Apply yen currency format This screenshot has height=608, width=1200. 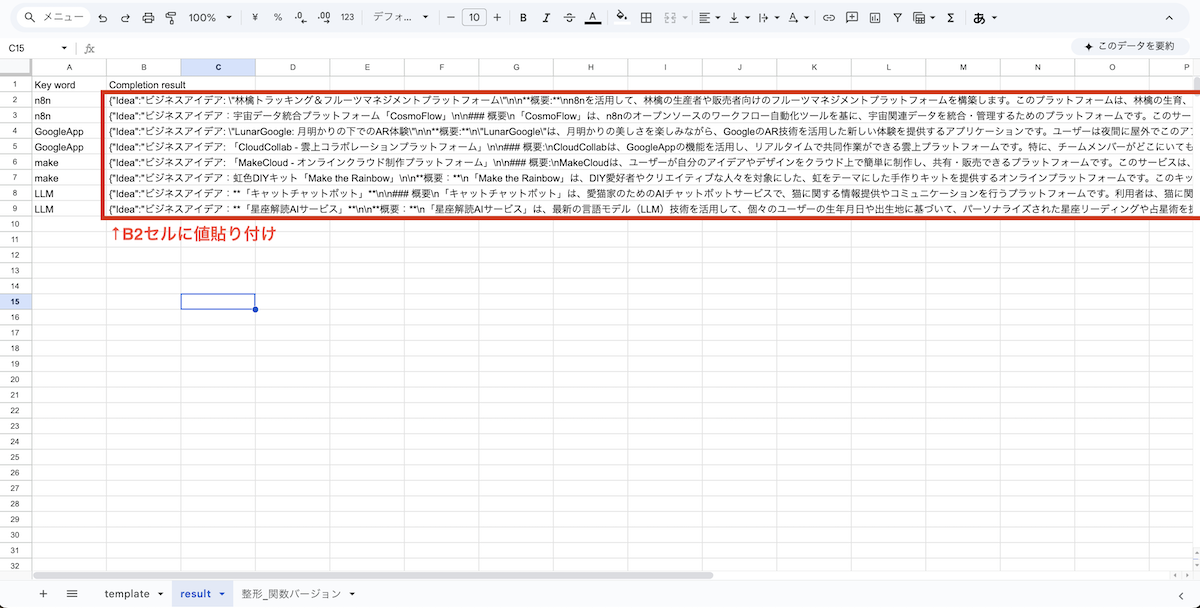pyautogui.click(x=256, y=18)
